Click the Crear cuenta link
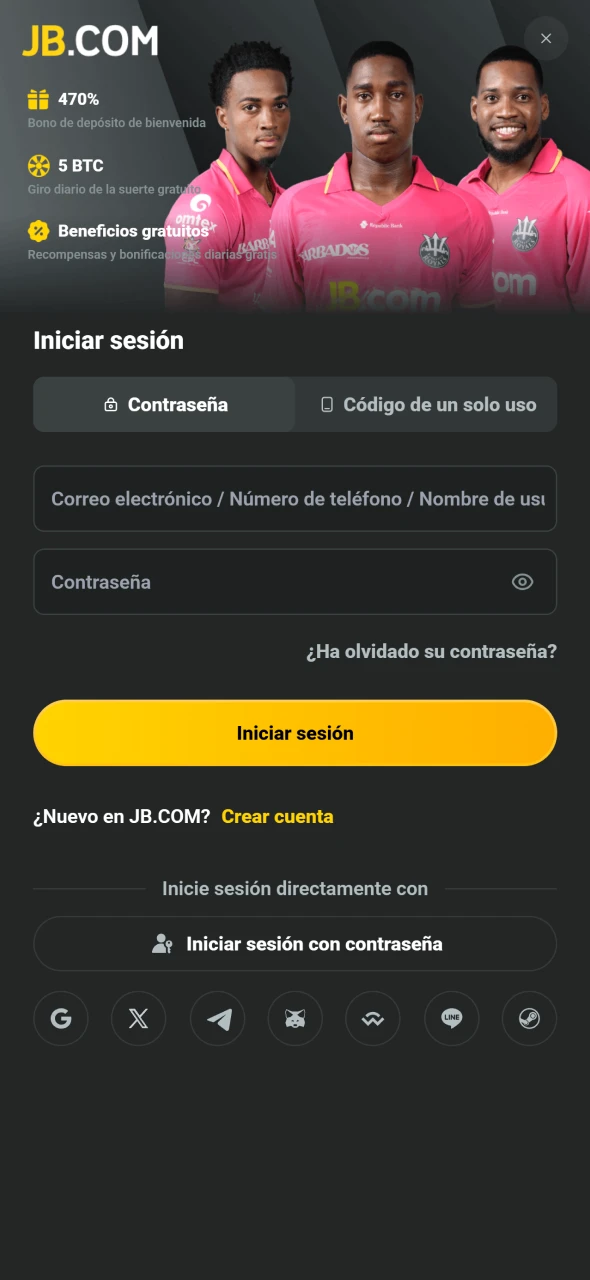 277,816
